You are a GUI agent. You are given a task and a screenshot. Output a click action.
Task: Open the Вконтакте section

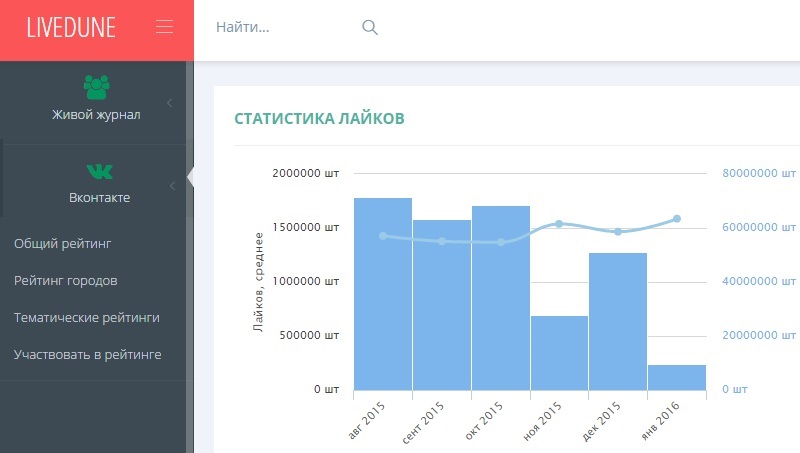pos(99,197)
